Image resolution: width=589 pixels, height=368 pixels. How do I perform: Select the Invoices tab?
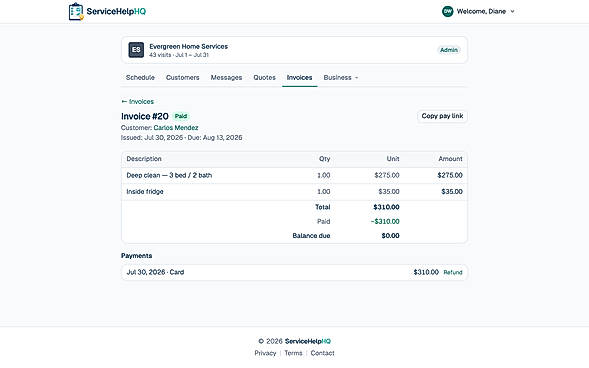(x=299, y=77)
